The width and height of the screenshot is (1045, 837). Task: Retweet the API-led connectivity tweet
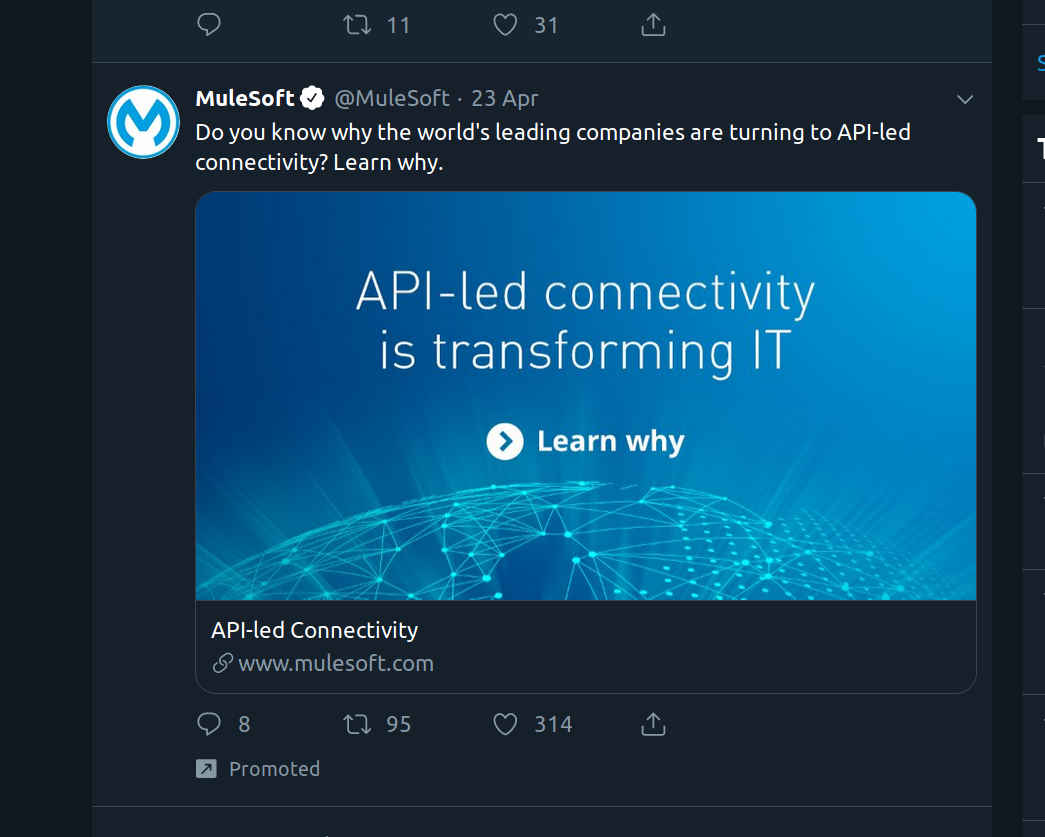tap(357, 724)
